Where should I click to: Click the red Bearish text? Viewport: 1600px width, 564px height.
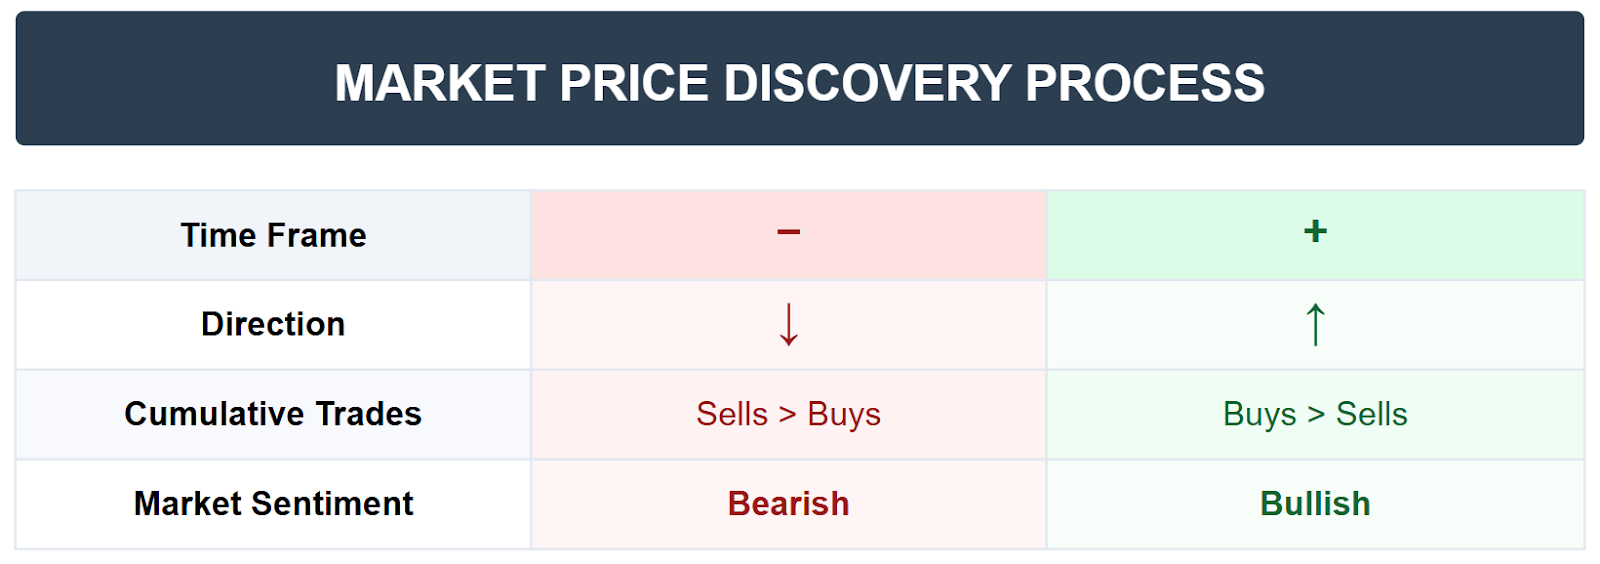tap(788, 503)
